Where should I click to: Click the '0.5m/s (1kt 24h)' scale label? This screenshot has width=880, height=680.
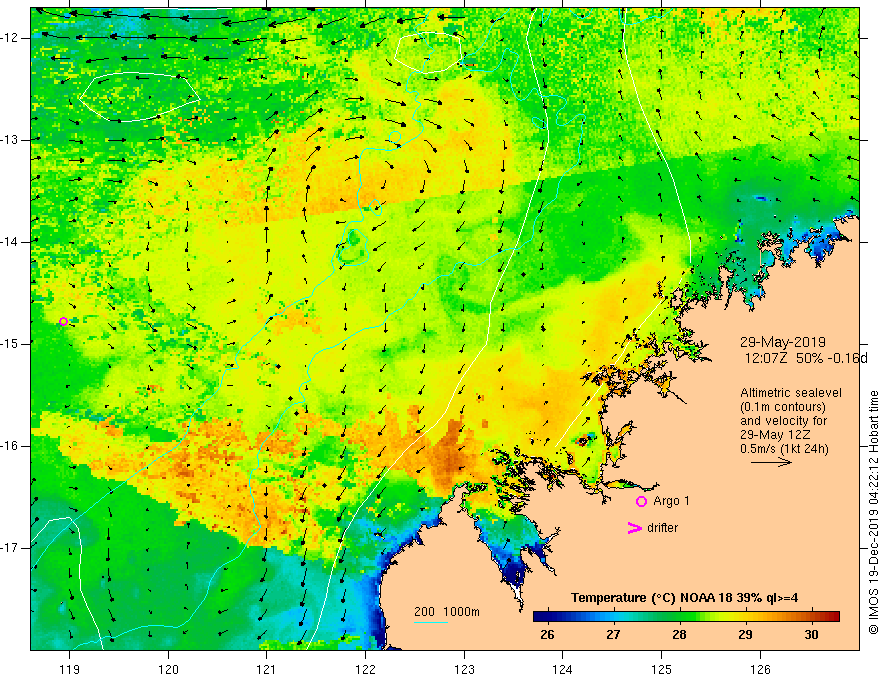click(x=784, y=449)
